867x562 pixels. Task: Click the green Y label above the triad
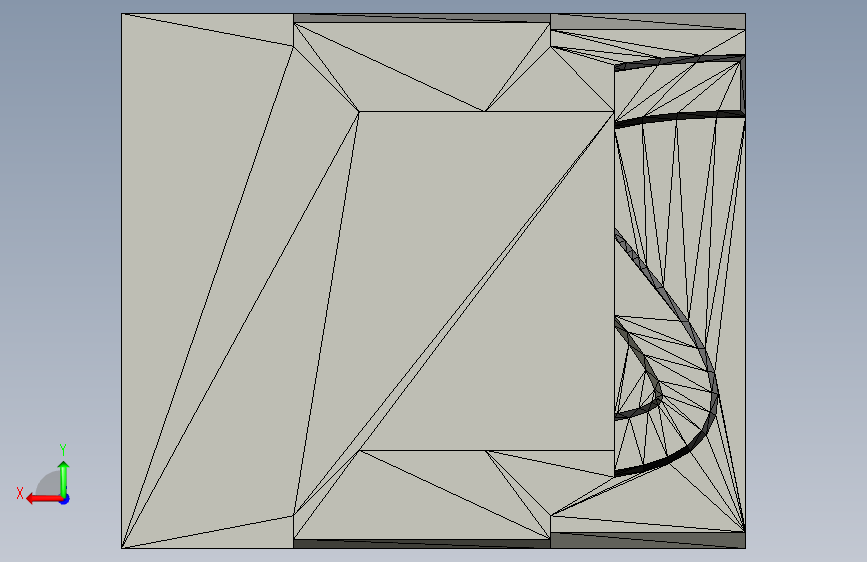(x=63, y=450)
